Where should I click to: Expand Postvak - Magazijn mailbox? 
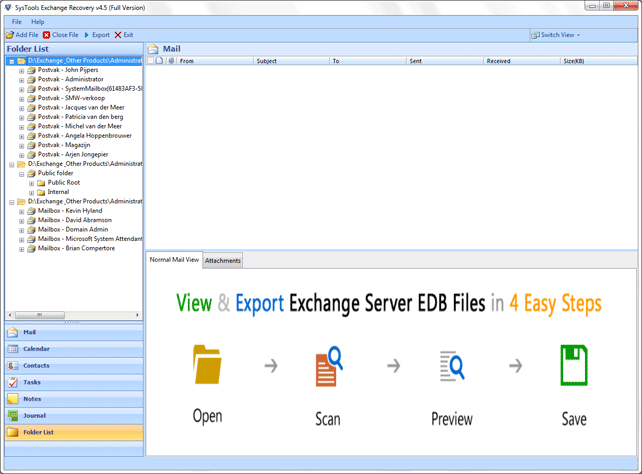[22, 146]
